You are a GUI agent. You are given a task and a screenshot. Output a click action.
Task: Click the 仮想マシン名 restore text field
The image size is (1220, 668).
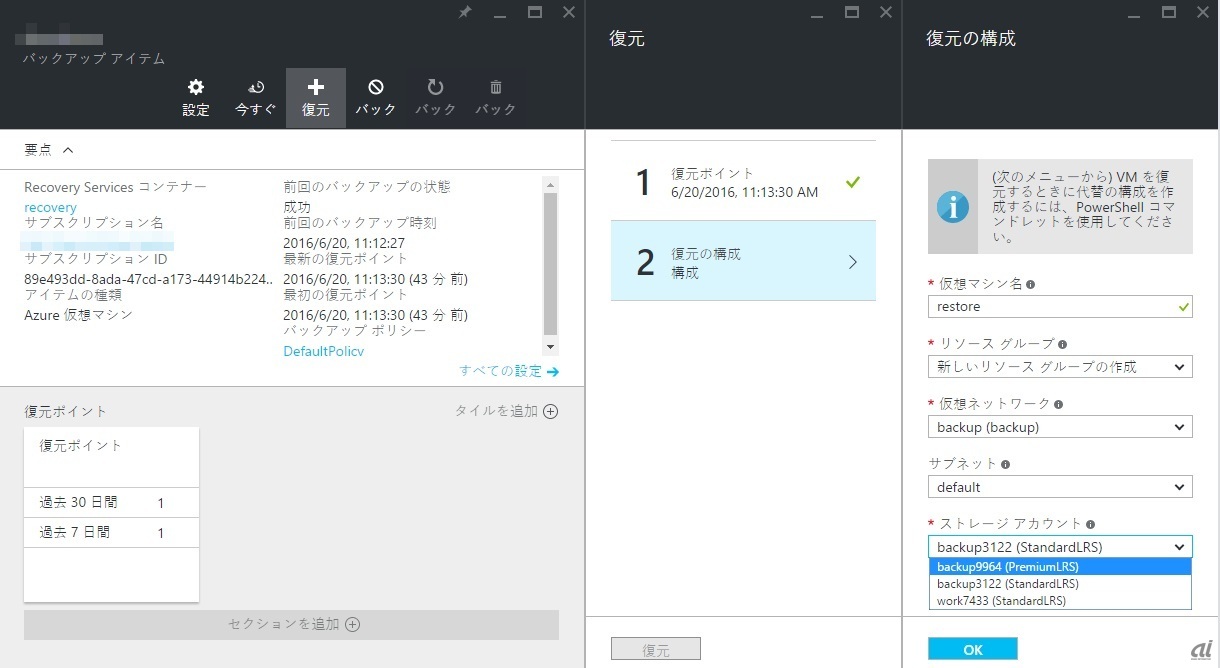1050,307
